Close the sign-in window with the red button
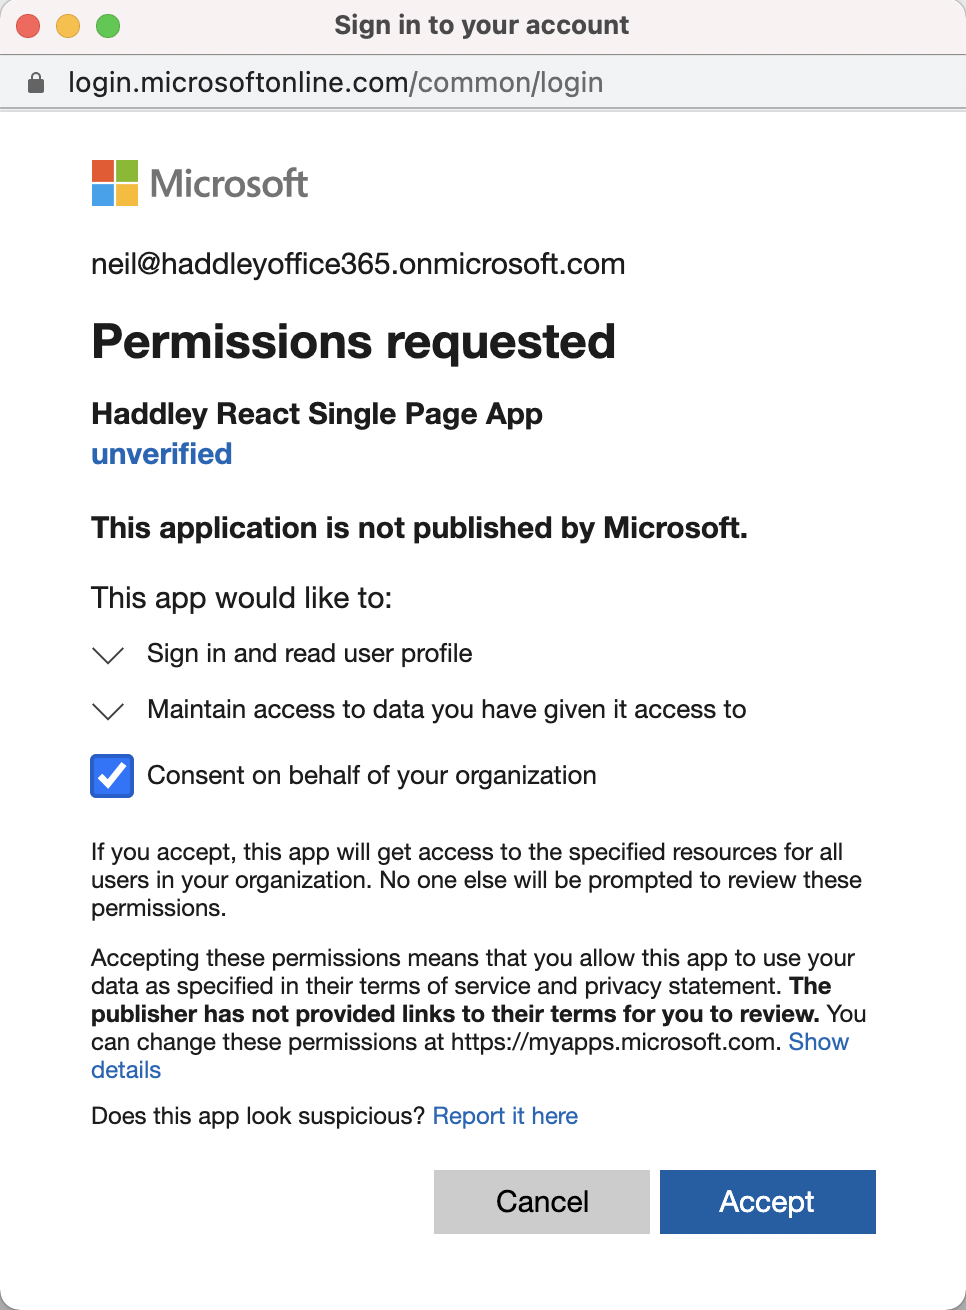 click(x=28, y=26)
